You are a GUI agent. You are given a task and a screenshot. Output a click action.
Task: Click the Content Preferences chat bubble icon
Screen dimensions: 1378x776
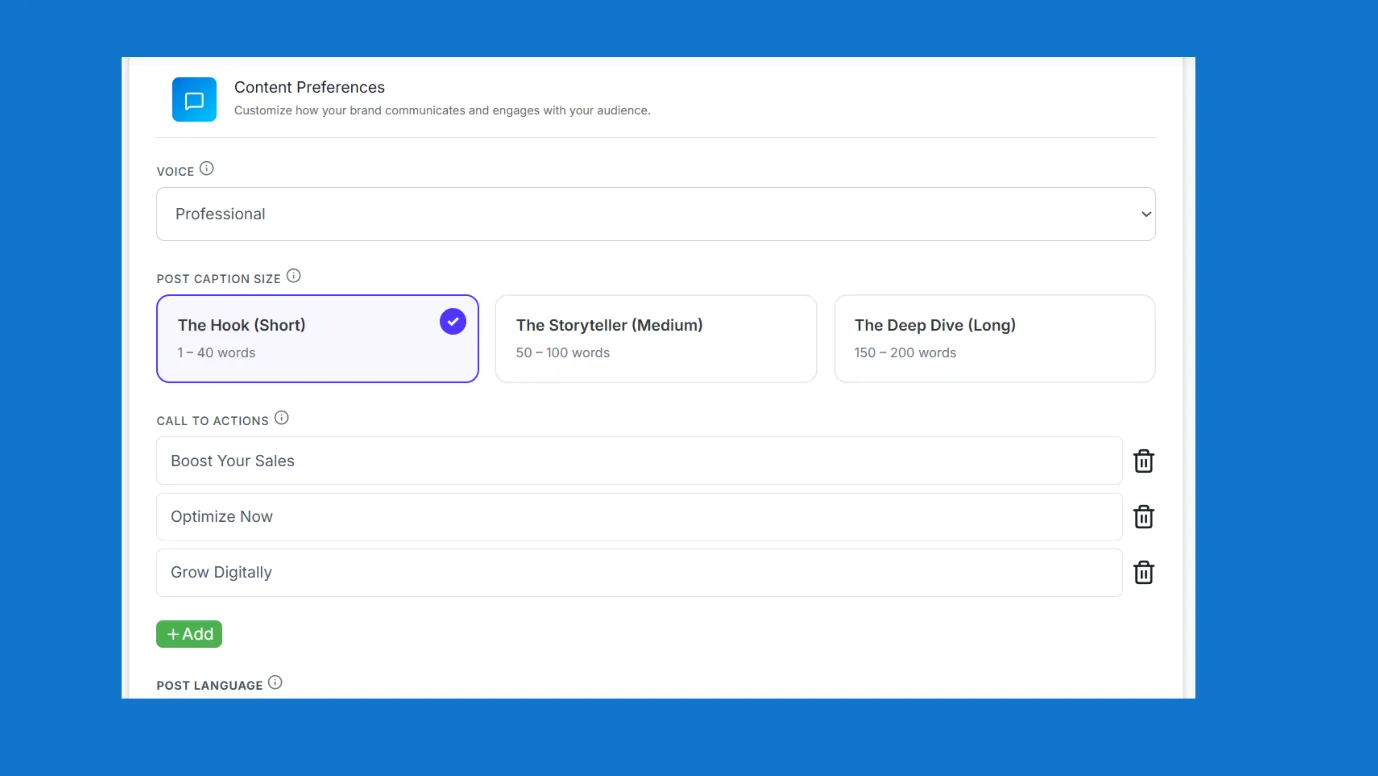click(x=194, y=100)
